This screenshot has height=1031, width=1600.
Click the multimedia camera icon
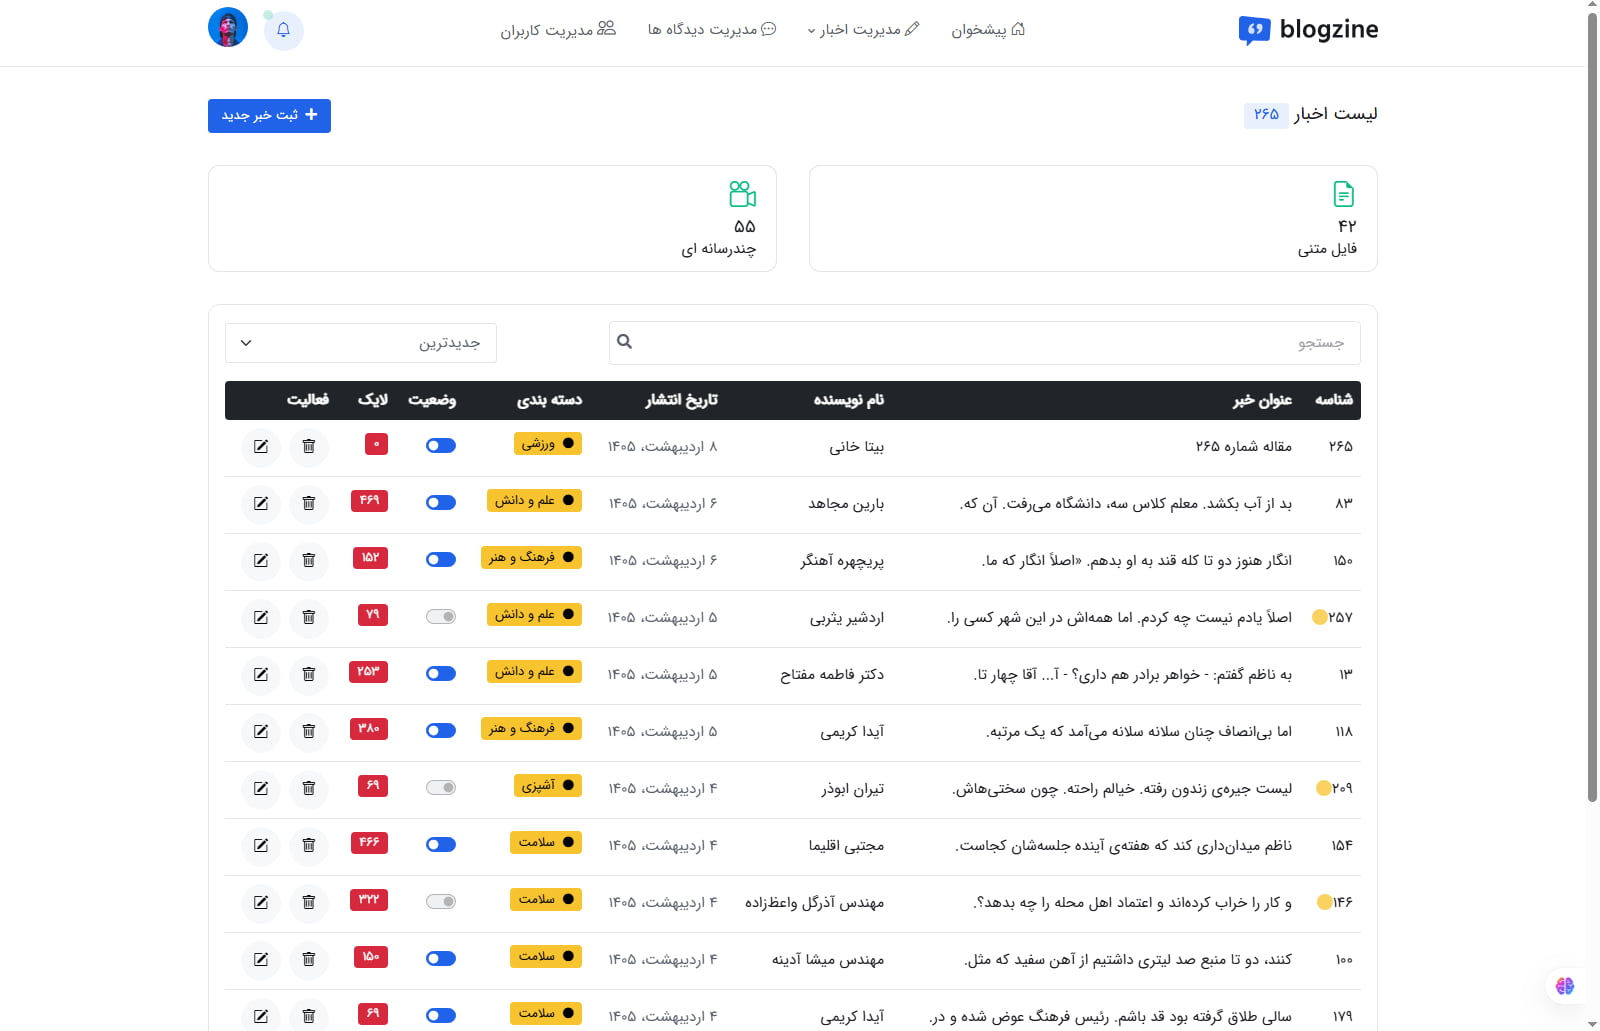(x=742, y=193)
